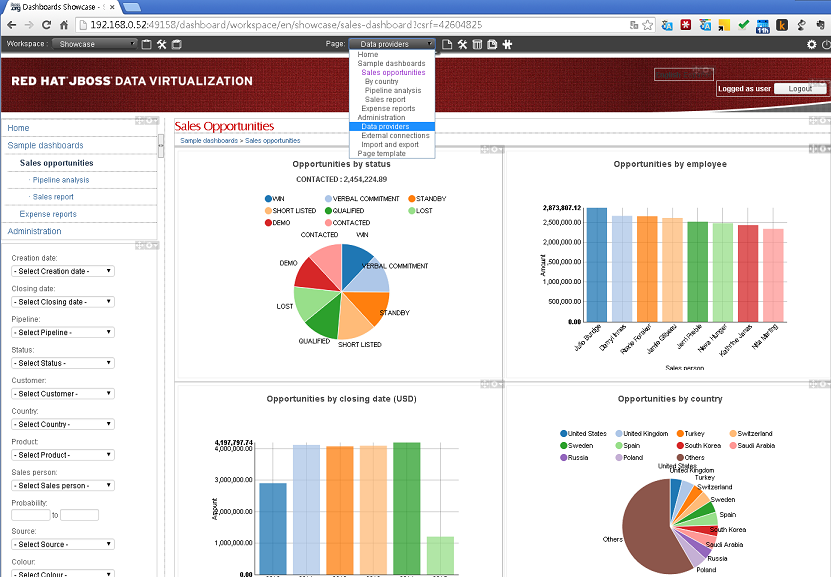Open the Showcase workspace selector
Screen dimensions: 831x577
coord(98,43)
